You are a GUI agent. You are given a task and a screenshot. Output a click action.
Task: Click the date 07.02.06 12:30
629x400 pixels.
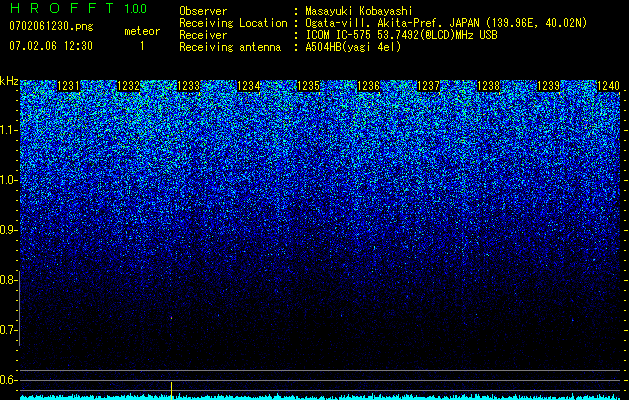coord(51,46)
